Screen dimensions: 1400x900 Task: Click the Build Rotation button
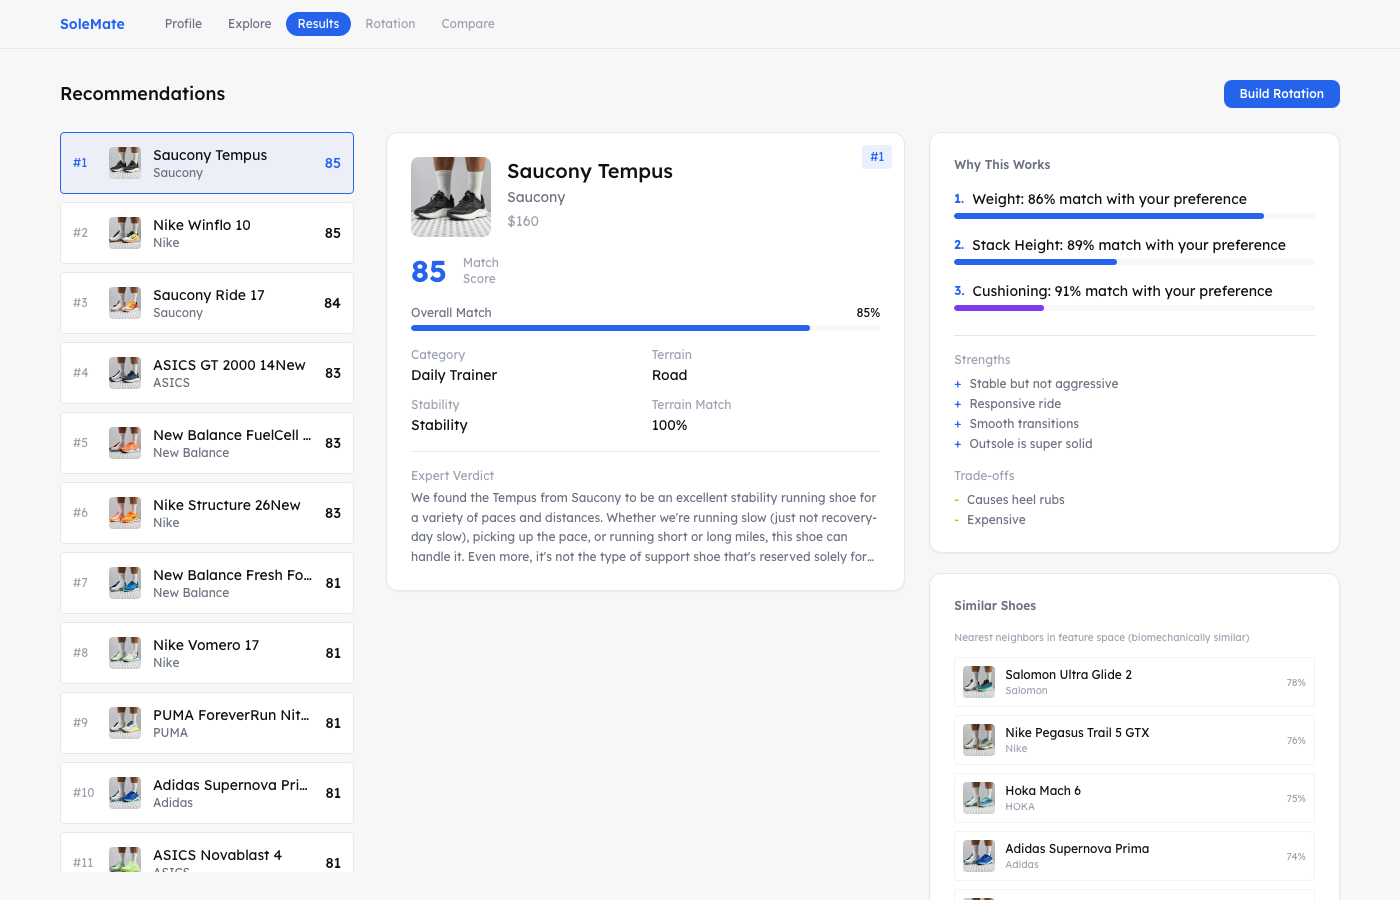[x=1281, y=93]
